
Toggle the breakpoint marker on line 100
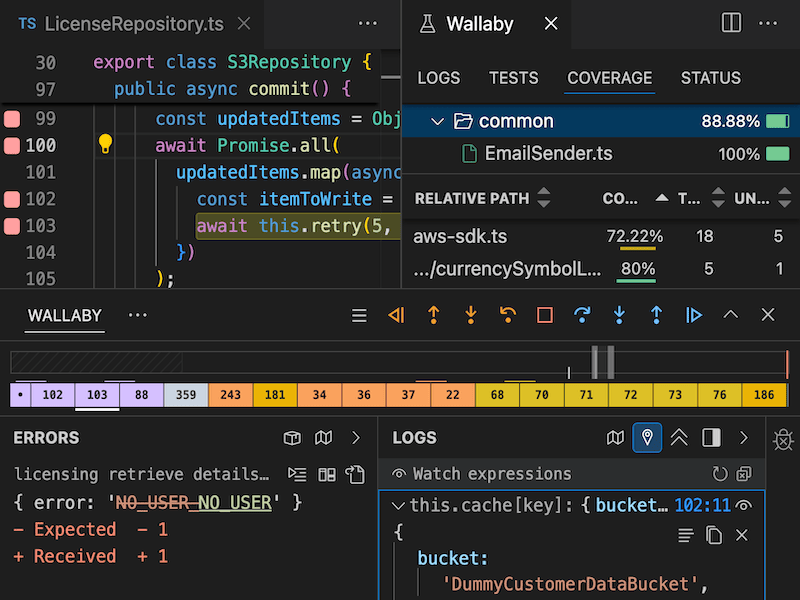click(12, 146)
